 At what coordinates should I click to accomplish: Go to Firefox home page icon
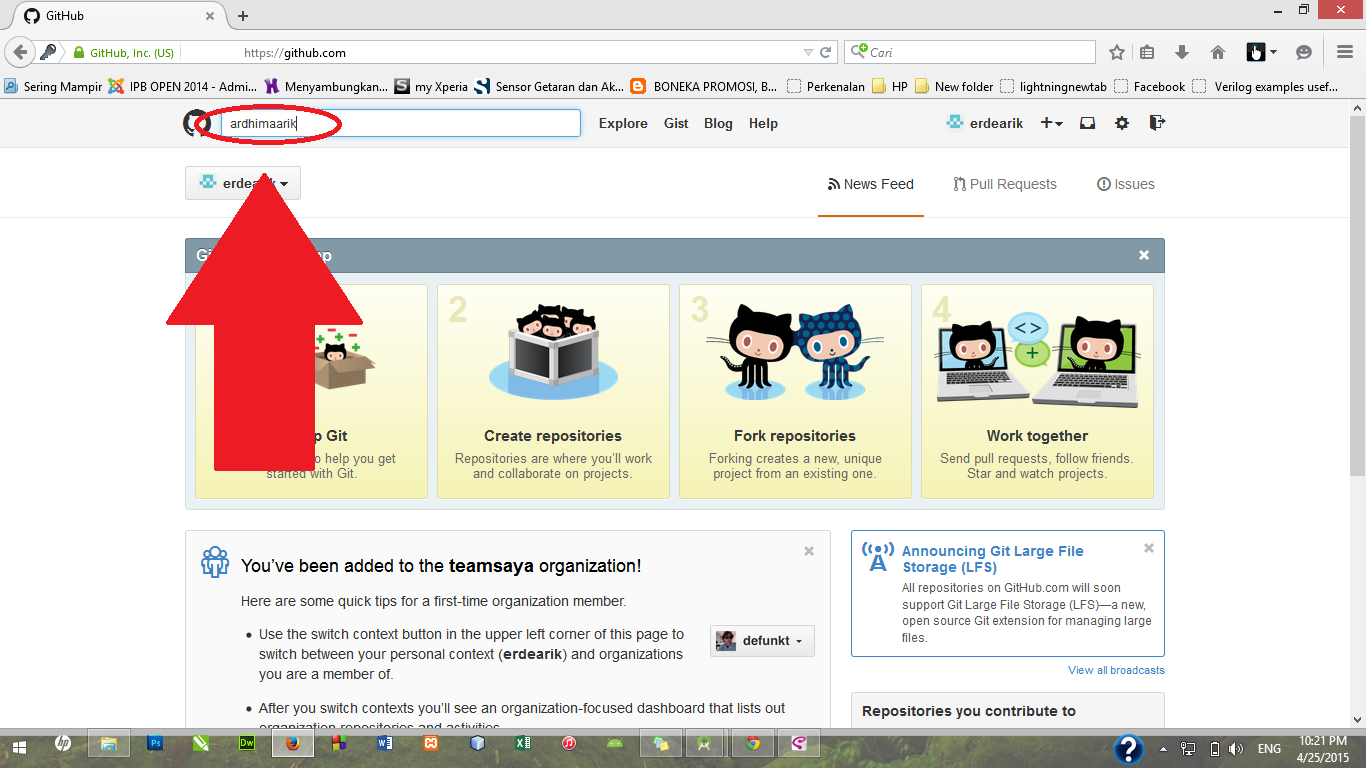click(x=1217, y=52)
